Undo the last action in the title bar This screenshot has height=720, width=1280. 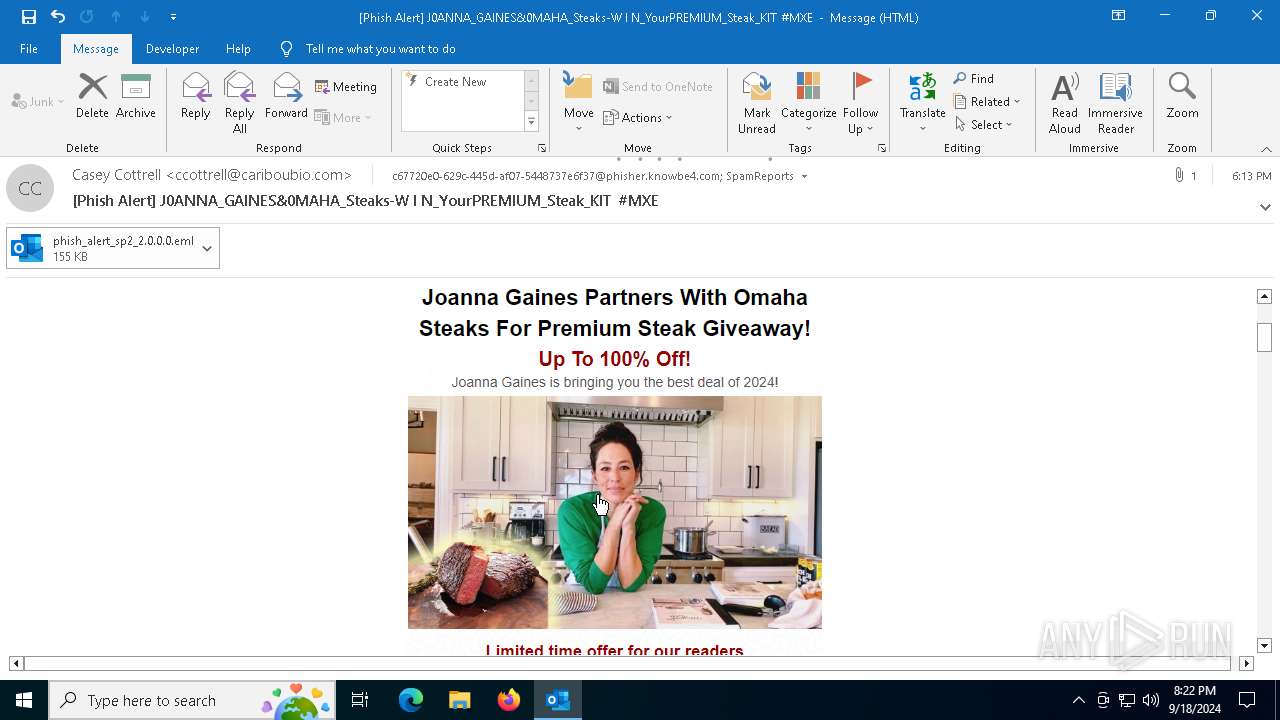58,17
